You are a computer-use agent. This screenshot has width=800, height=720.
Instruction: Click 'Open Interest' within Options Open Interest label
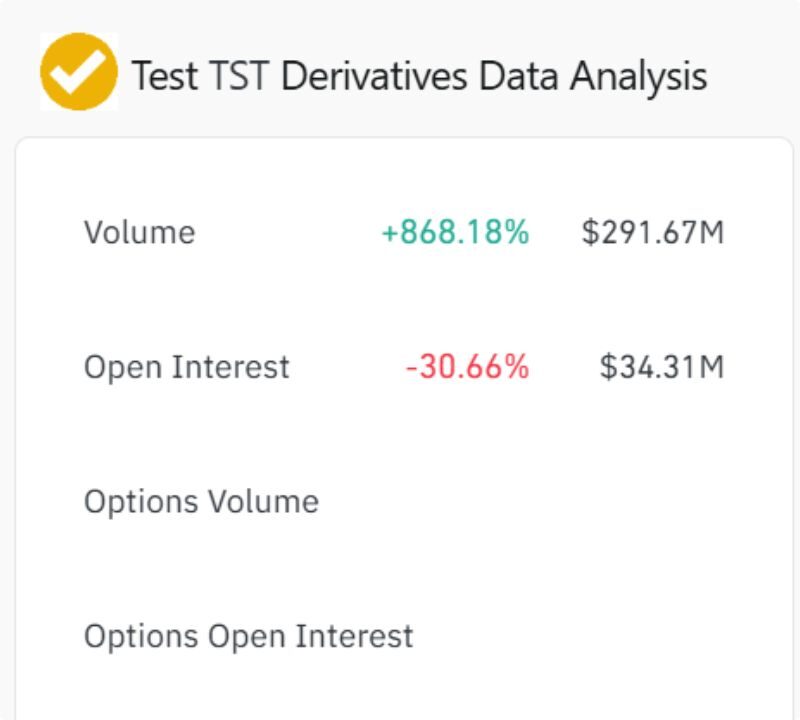click(310, 637)
